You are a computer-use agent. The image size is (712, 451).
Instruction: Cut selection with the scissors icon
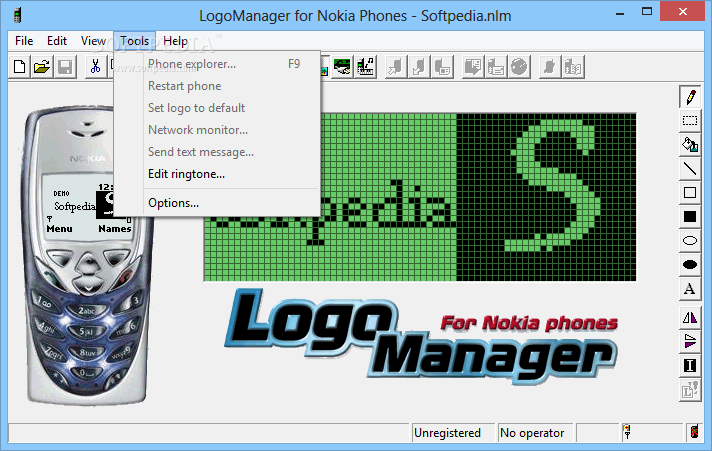95,67
